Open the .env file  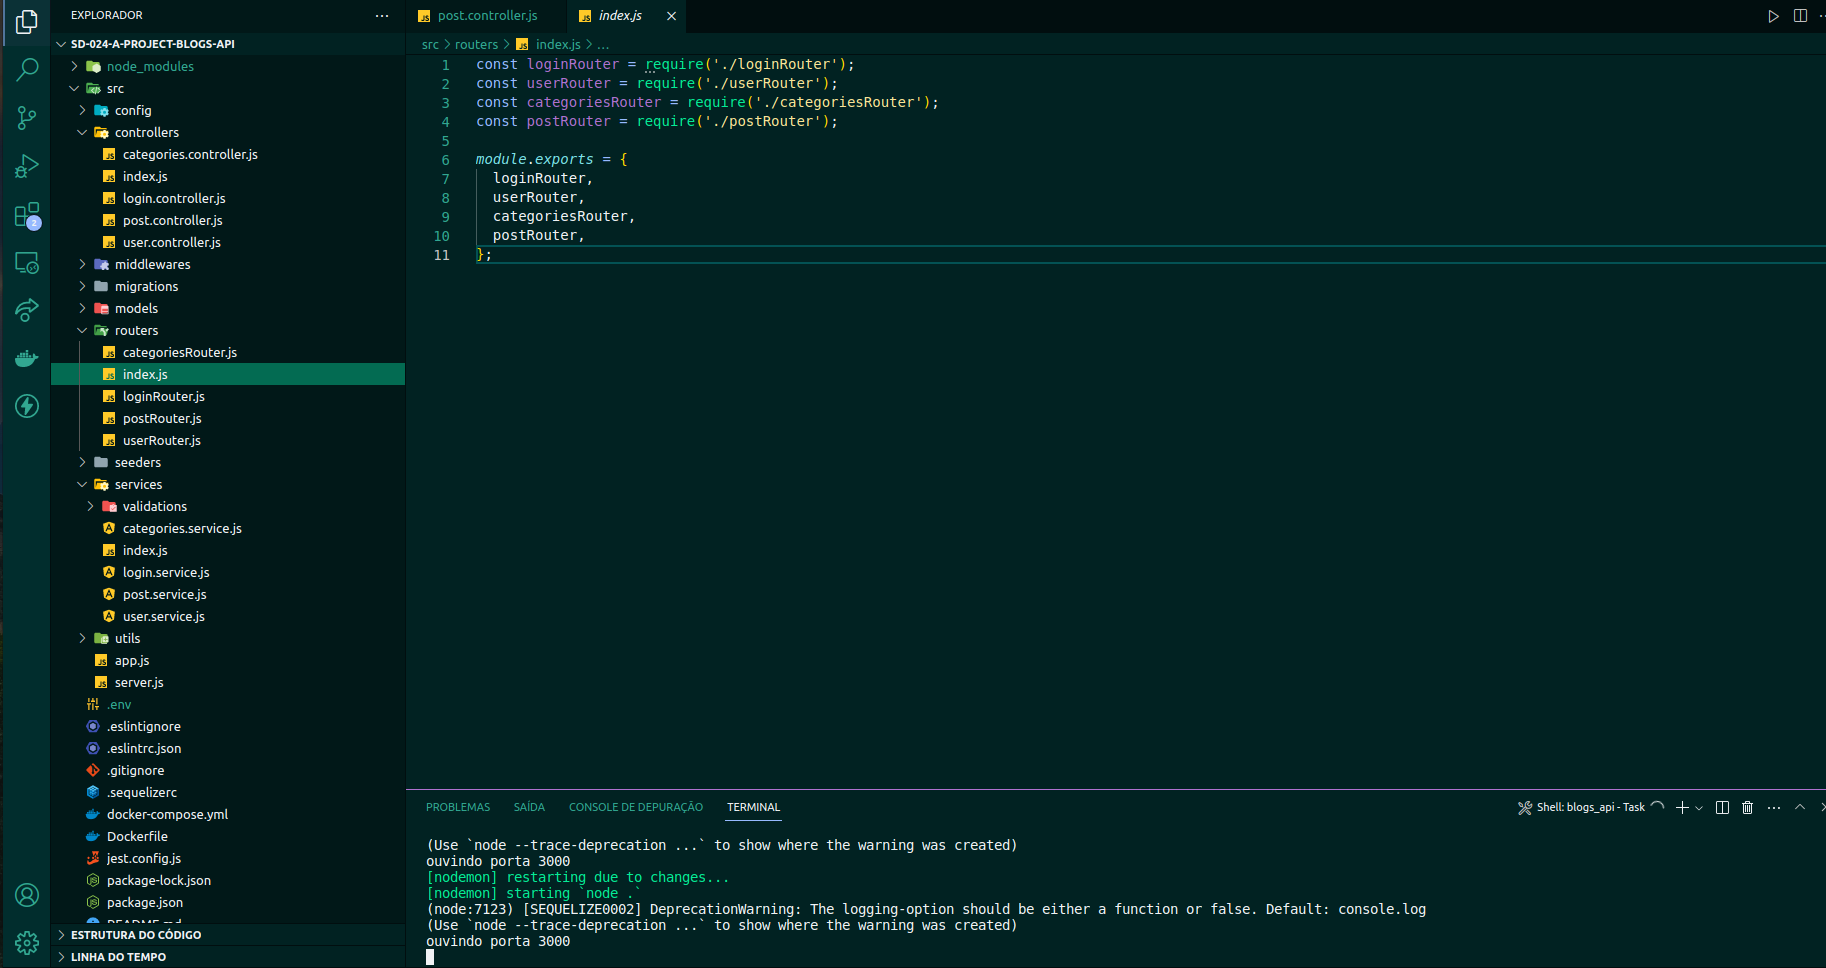click(x=228, y=704)
